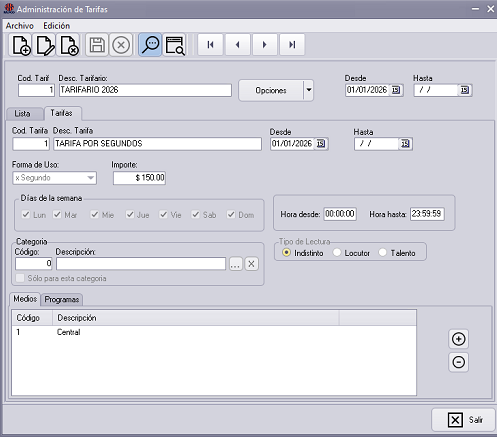Screen dimensions: 497x437
Task: Click the delete record document icon
Action: coord(69,45)
